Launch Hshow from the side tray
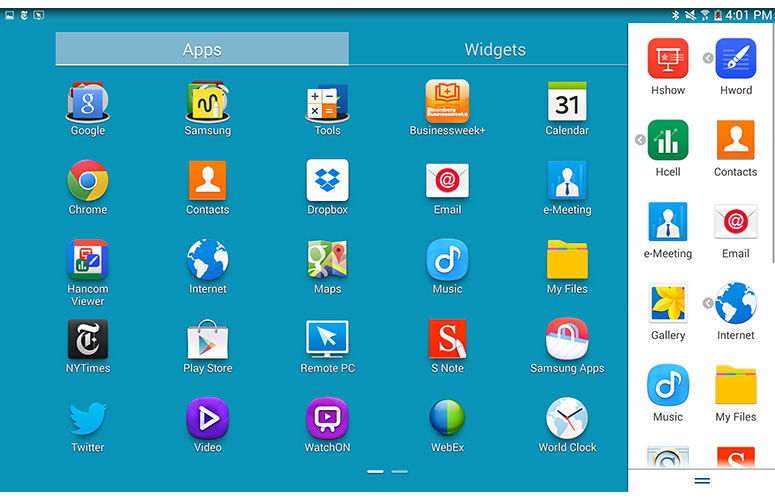Screen dimensions: 775x500 pos(668,58)
